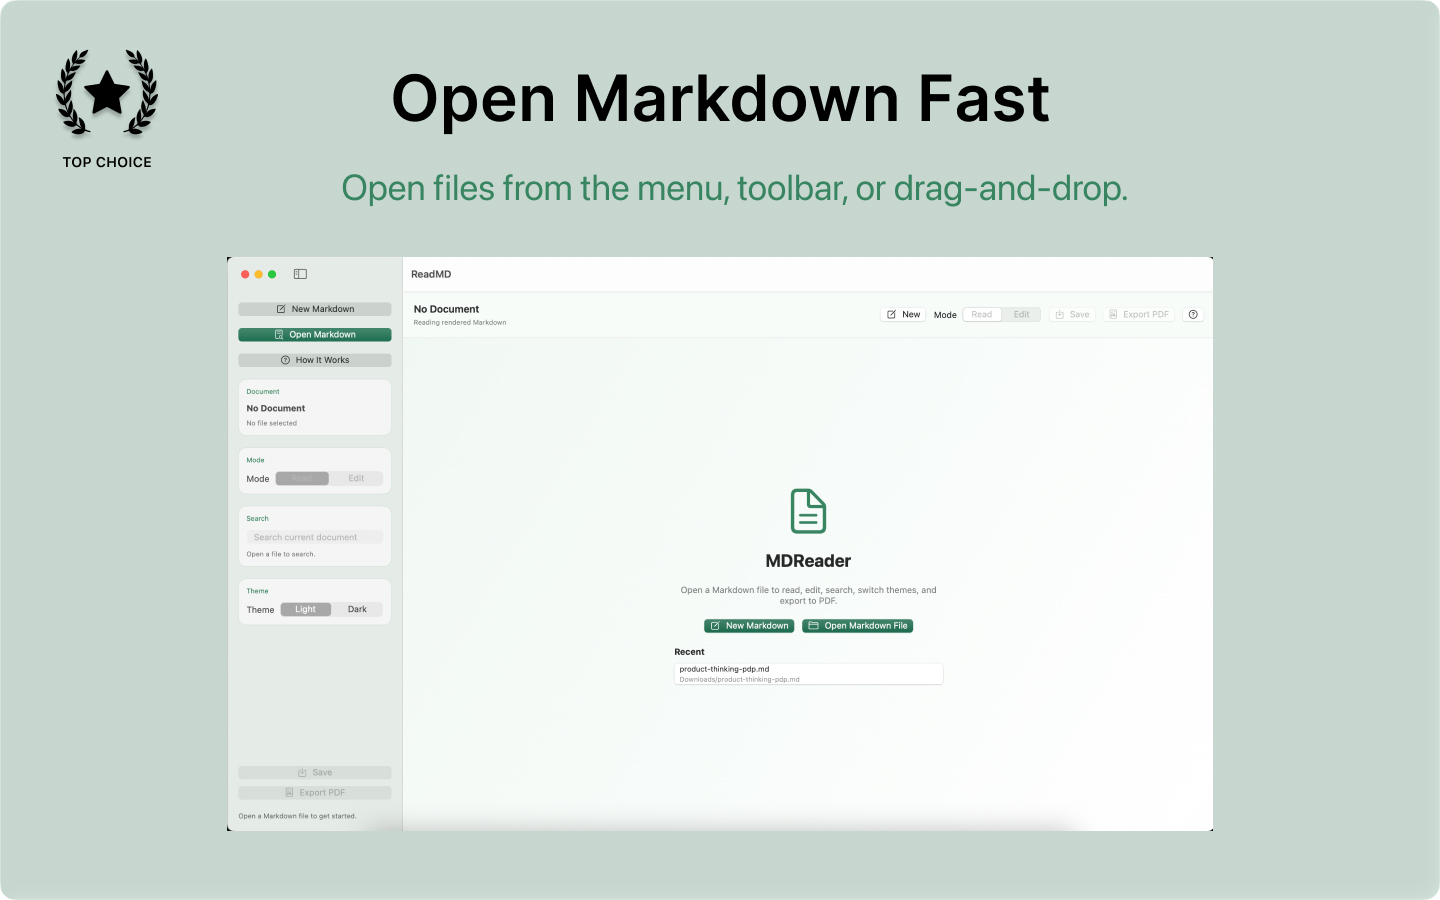Click the No Document card in the sidebar
Viewport: 1440px width, 900px height.
pos(315,407)
